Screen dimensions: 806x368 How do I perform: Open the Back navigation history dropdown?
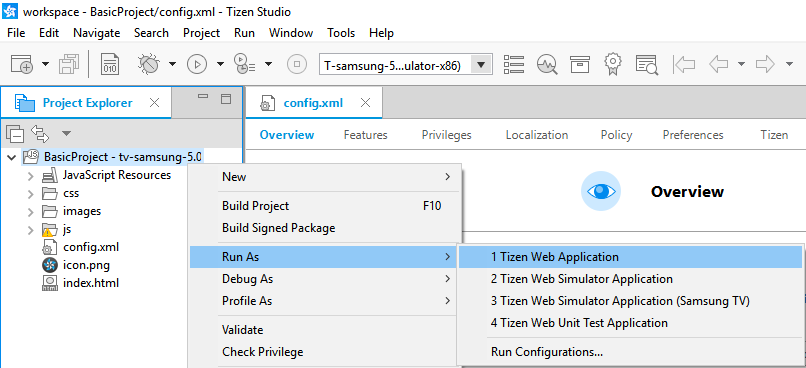point(741,64)
